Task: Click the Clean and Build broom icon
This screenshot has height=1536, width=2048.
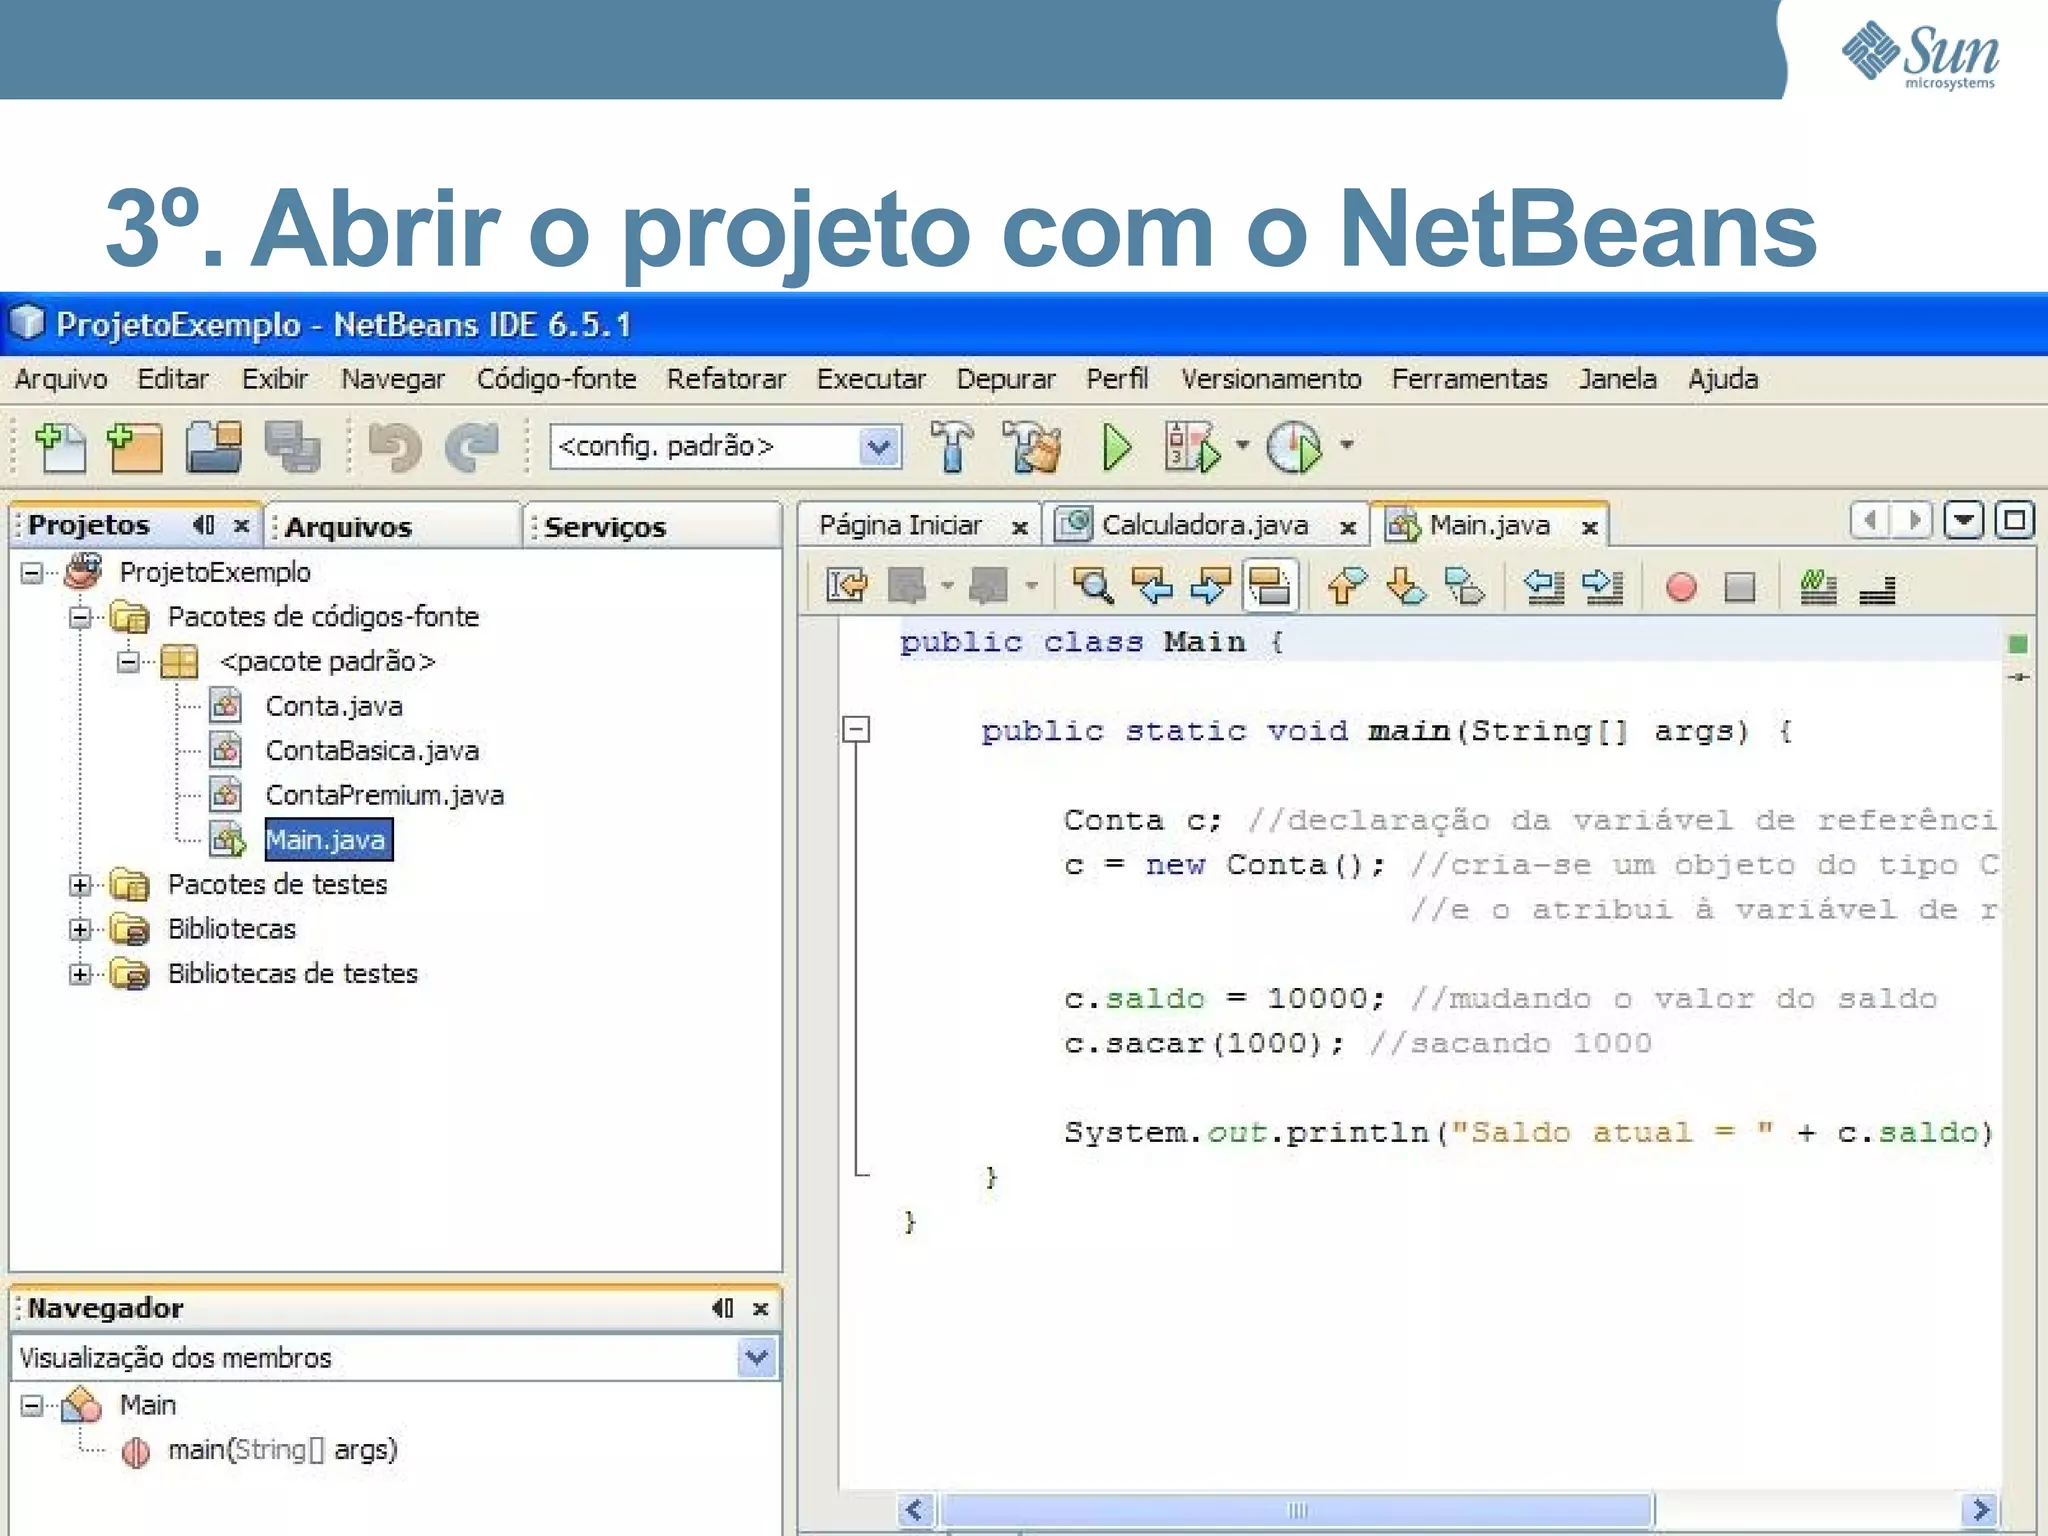Action: pyautogui.click(x=1033, y=446)
